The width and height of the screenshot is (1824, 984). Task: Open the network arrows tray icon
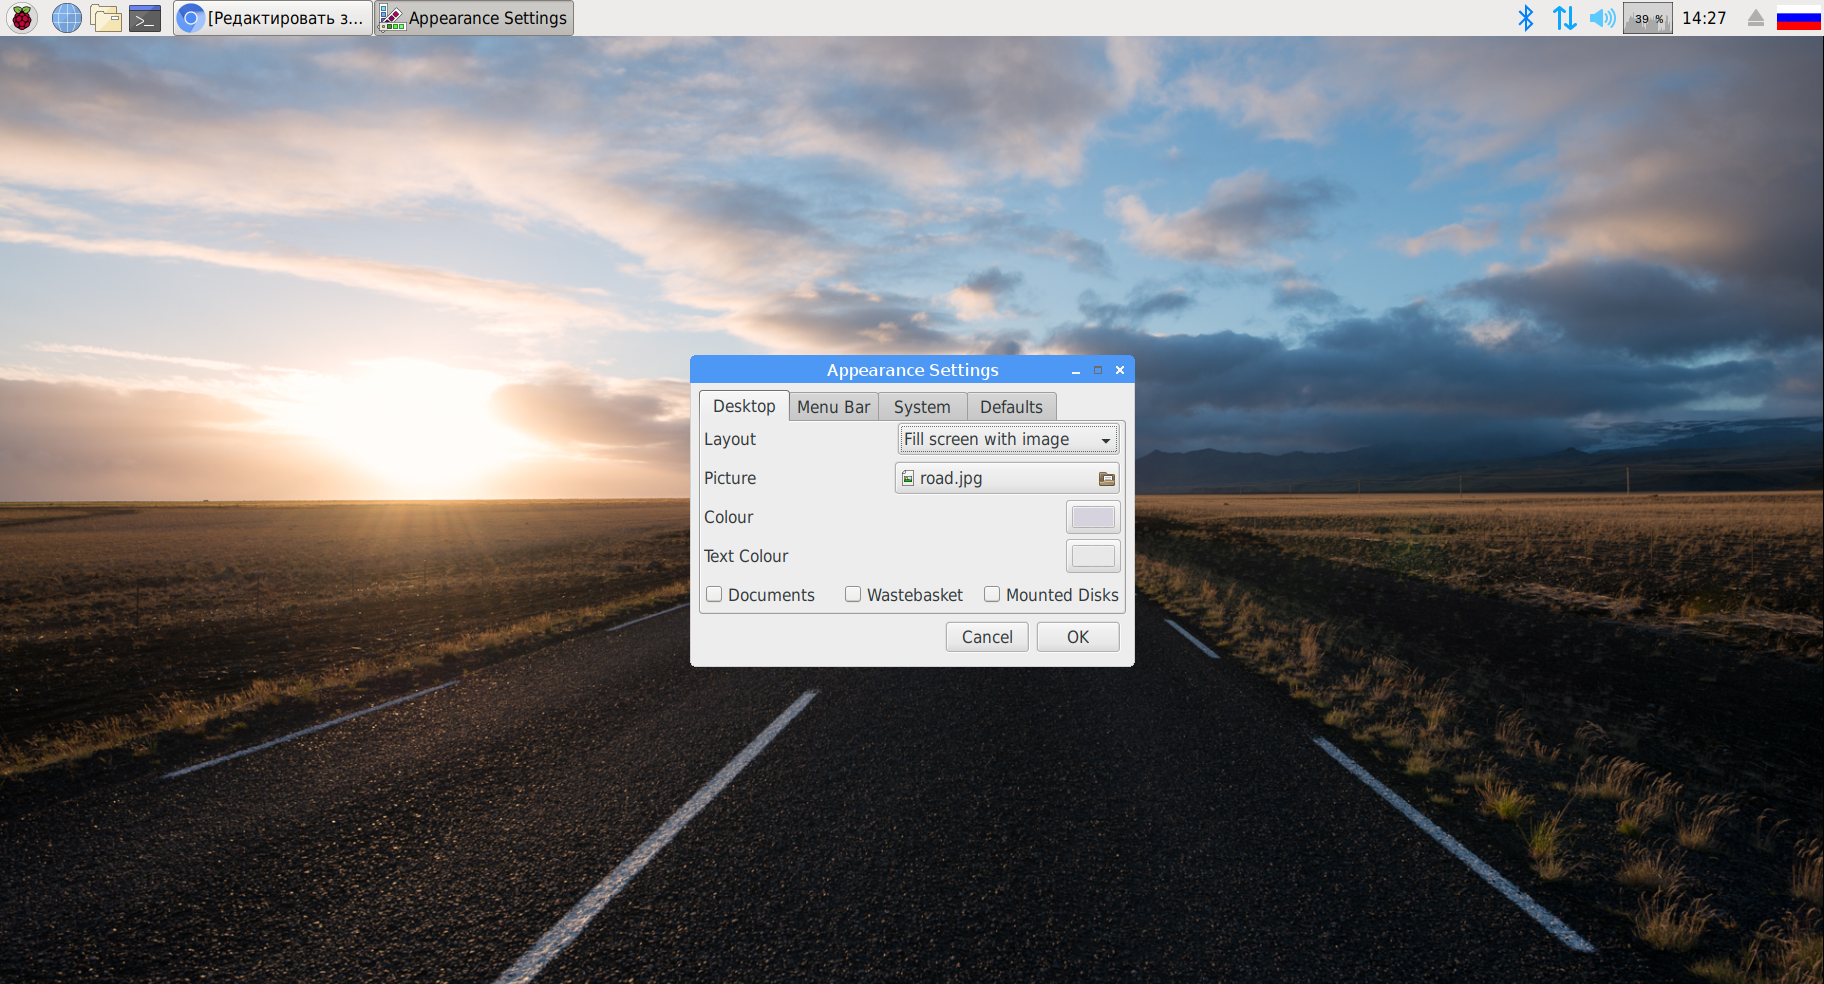tap(1565, 18)
